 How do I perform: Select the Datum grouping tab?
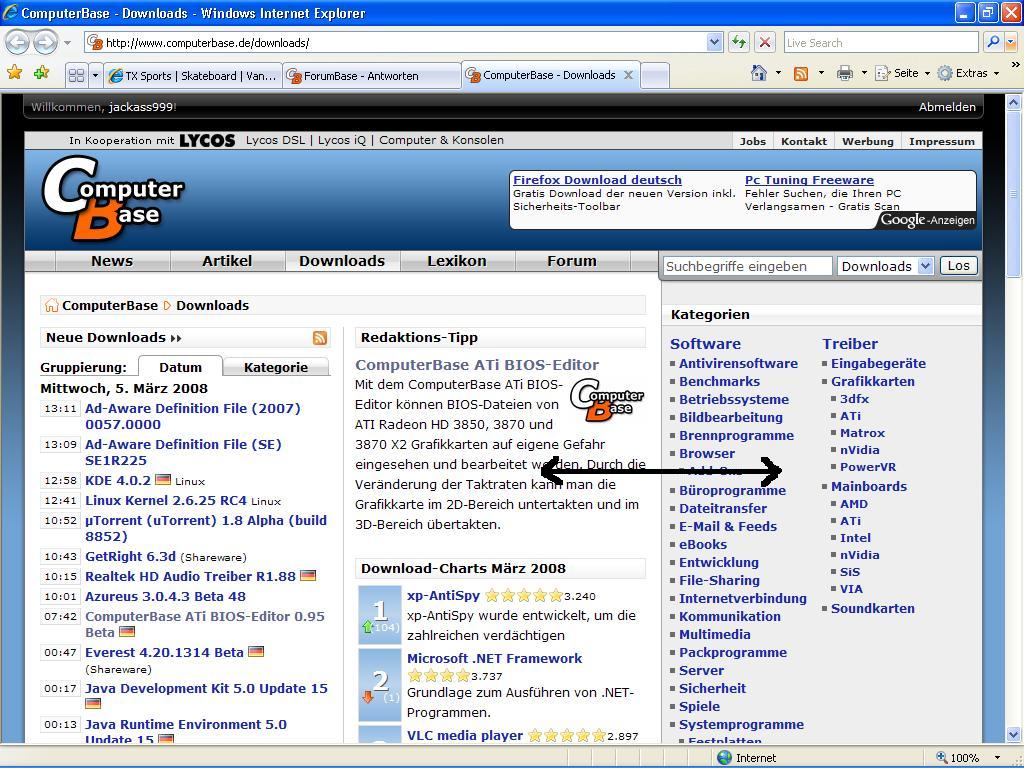[x=180, y=367]
